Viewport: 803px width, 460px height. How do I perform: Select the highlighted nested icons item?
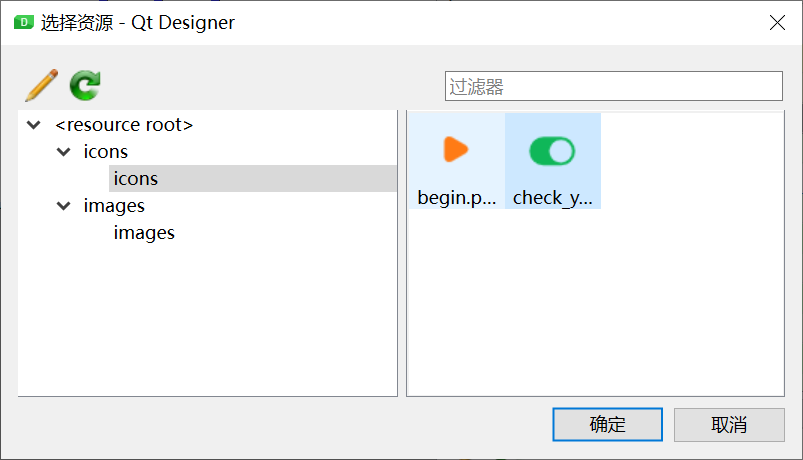point(136,179)
